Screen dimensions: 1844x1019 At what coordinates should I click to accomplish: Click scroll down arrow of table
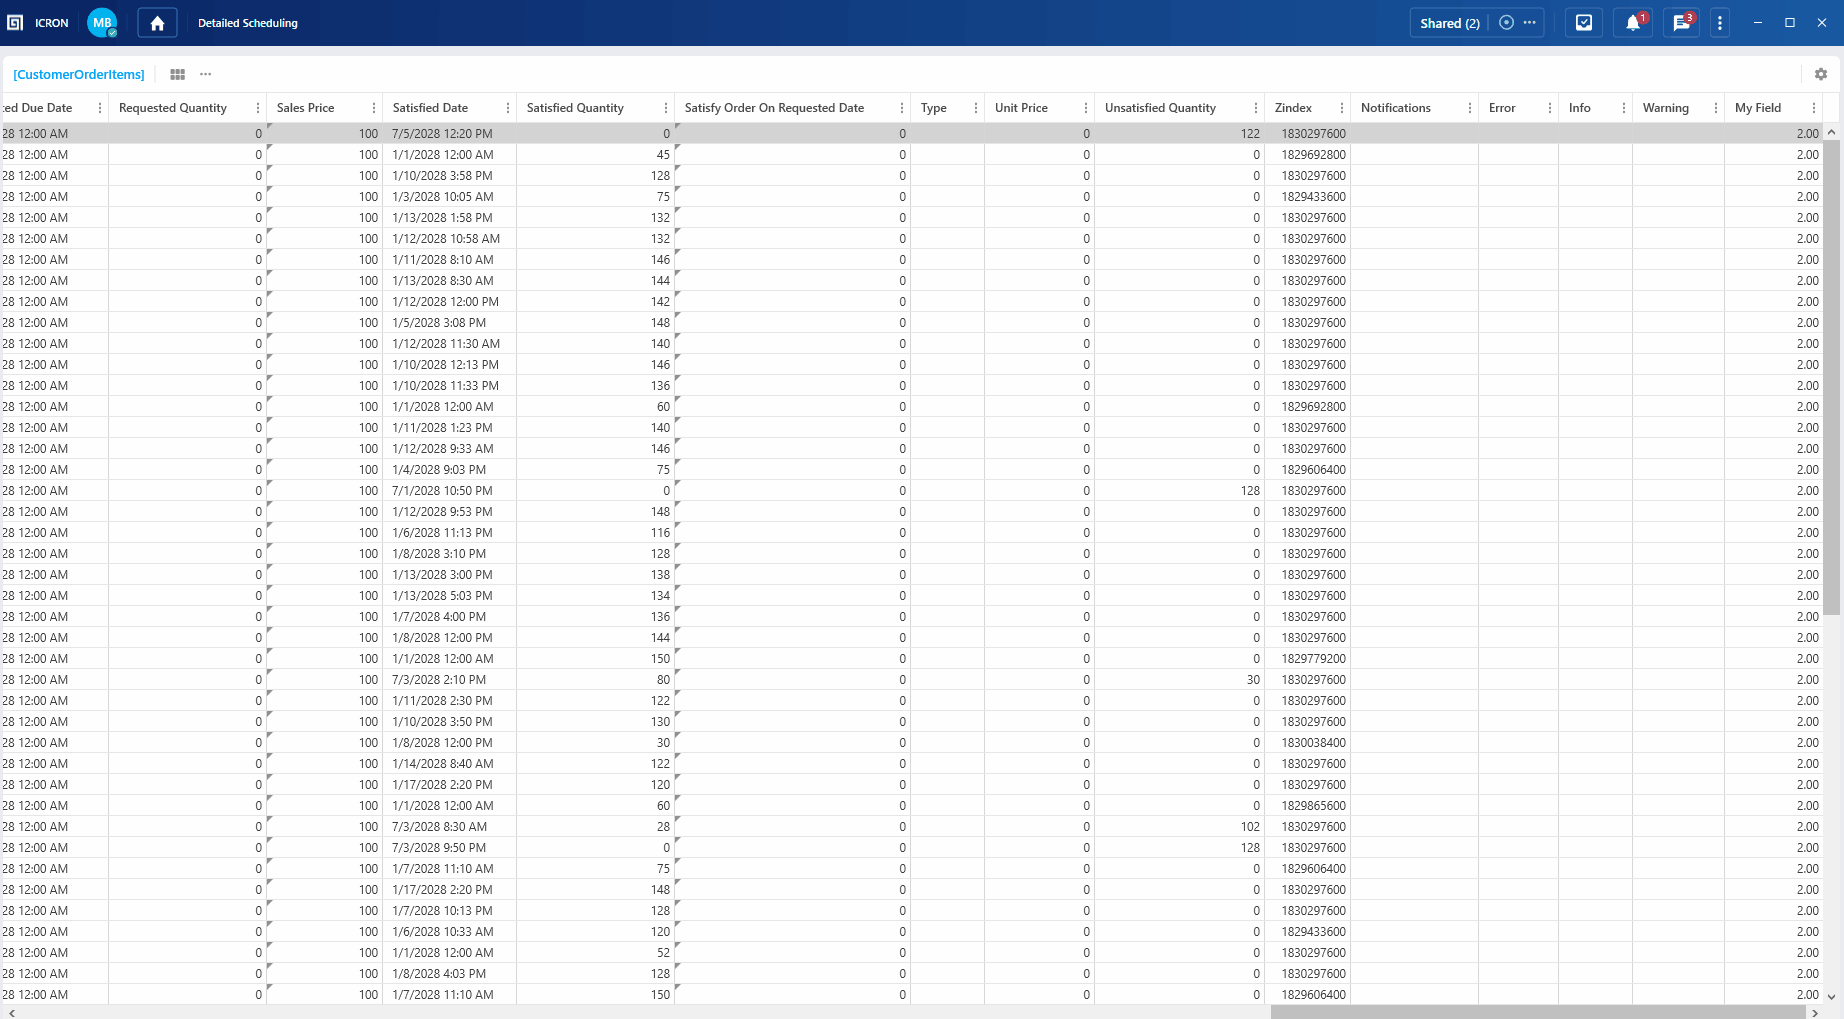click(x=1832, y=996)
